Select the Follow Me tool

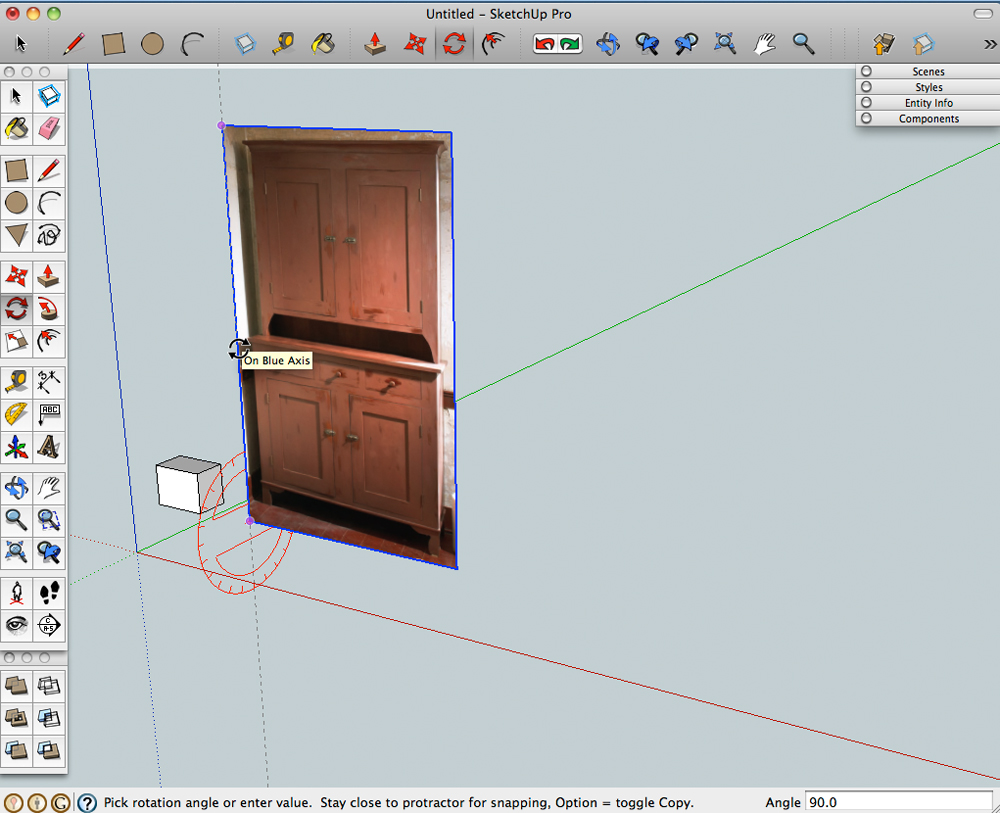point(49,308)
